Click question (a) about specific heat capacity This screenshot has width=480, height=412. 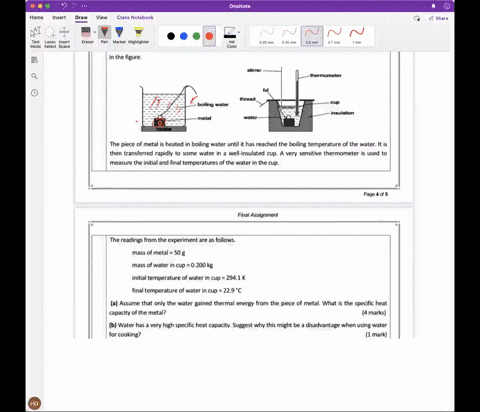[x=248, y=308]
